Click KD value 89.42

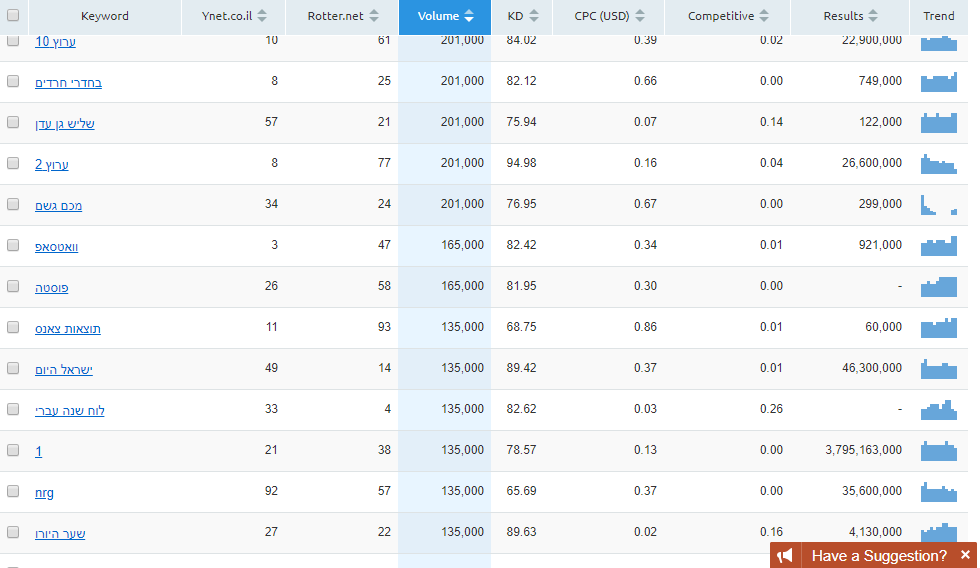(521, 368)
